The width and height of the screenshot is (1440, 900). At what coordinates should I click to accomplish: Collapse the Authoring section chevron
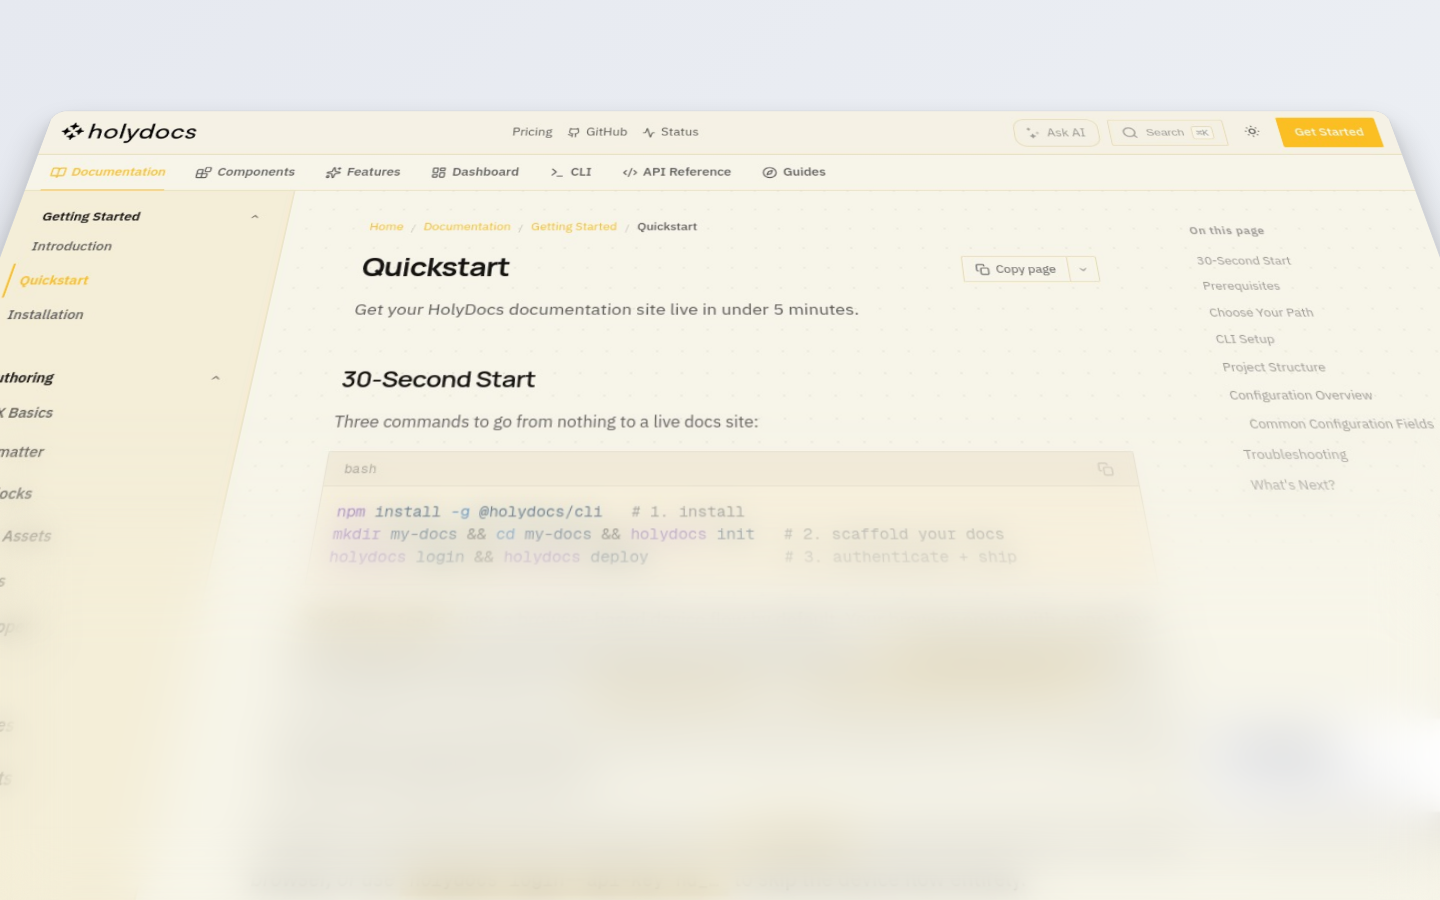click(x=216, y=378)
